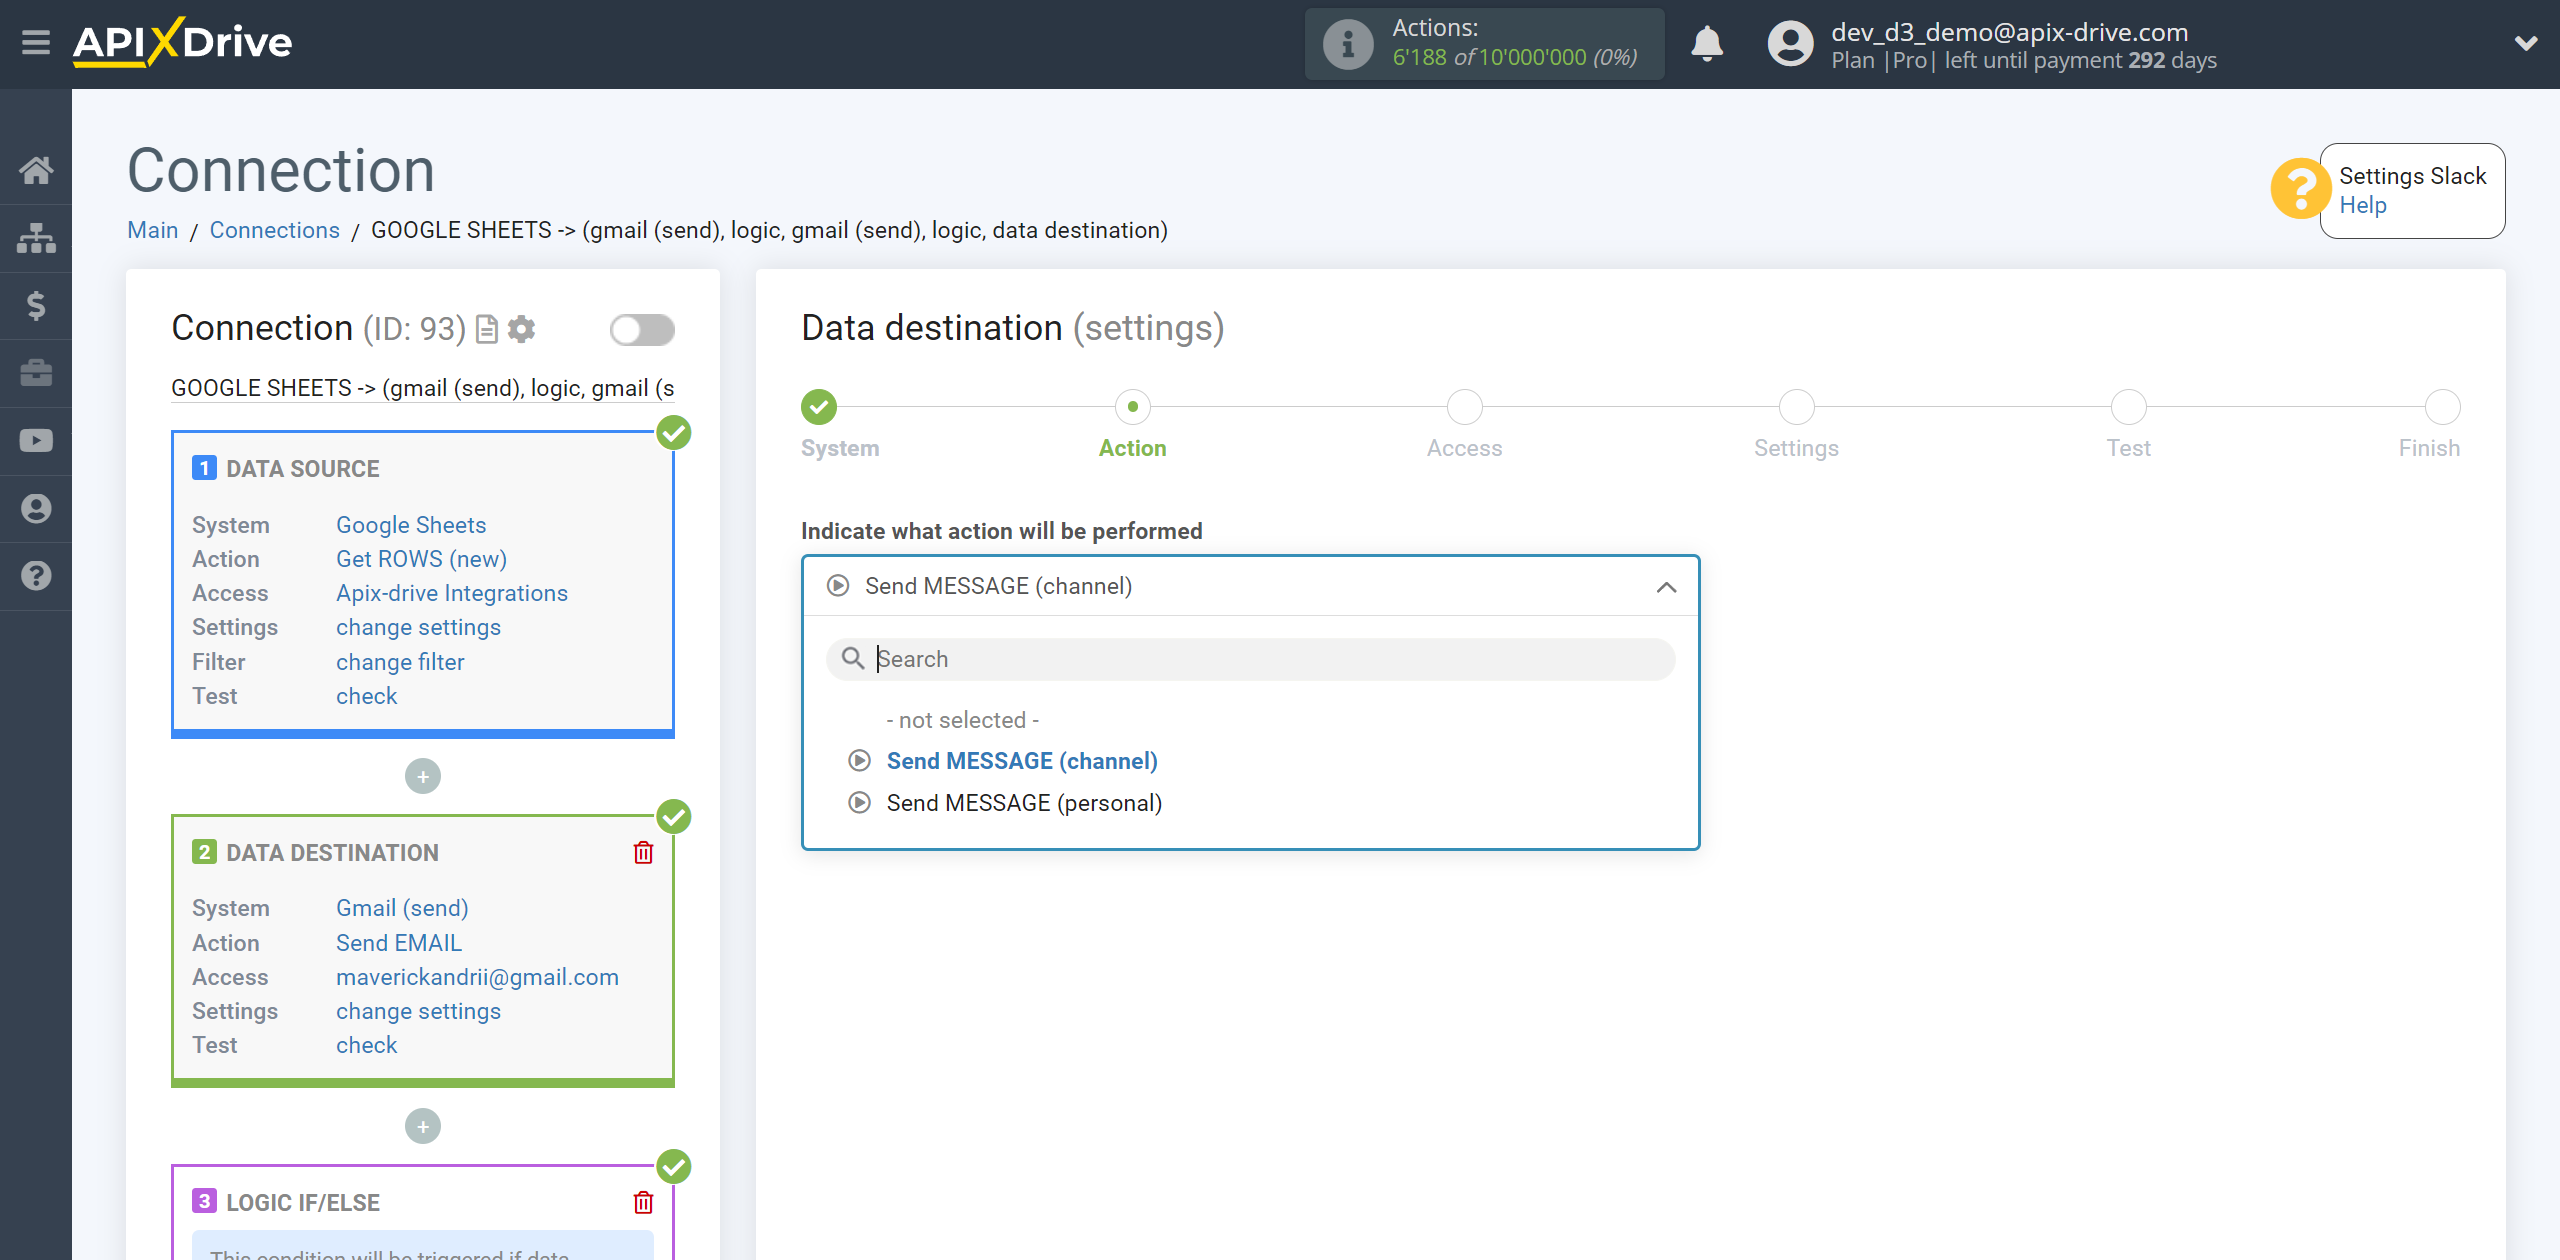Screen dimensions: 2560x1260
Task: Click the action search field
Action: [x=1250, y=659]
